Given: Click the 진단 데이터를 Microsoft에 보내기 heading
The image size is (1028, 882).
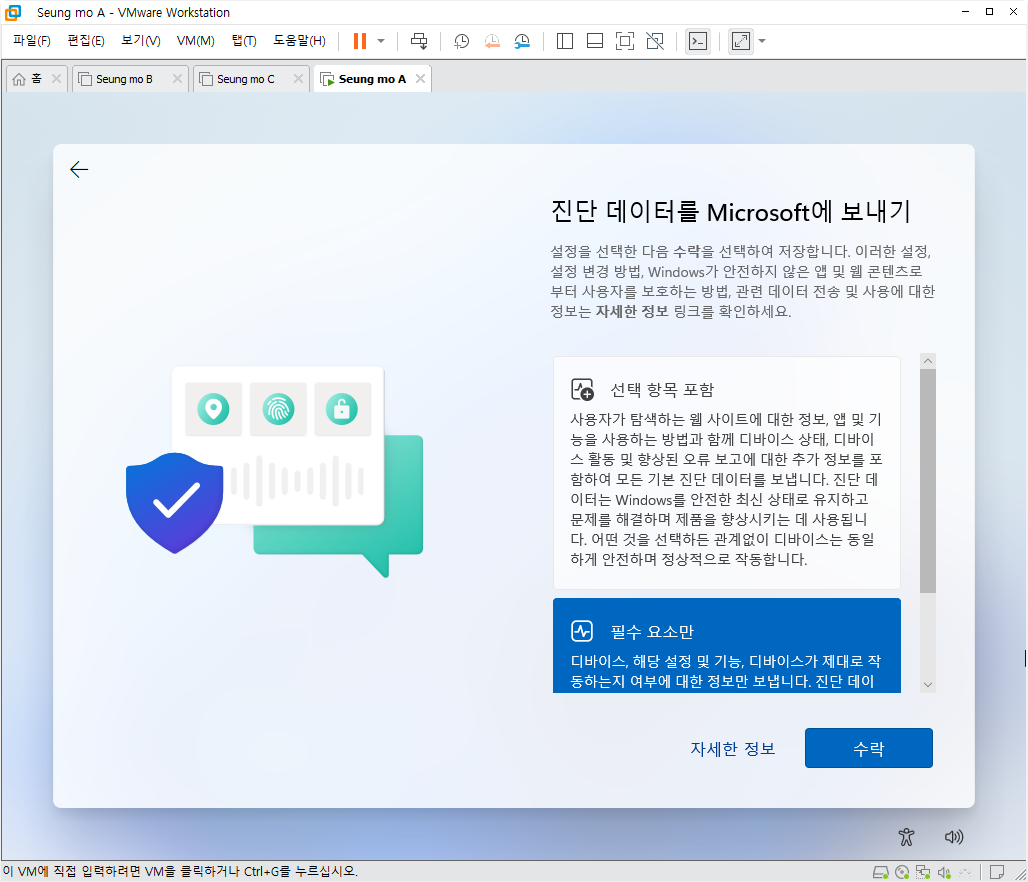Looking at the screenshot, I should tap(730, 211).
